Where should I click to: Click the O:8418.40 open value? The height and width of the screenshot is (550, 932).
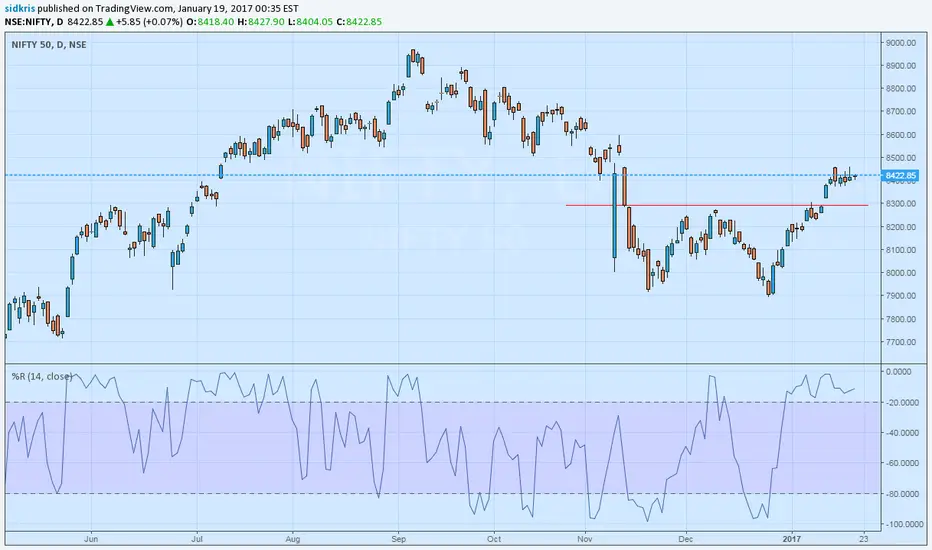(210, 22)
